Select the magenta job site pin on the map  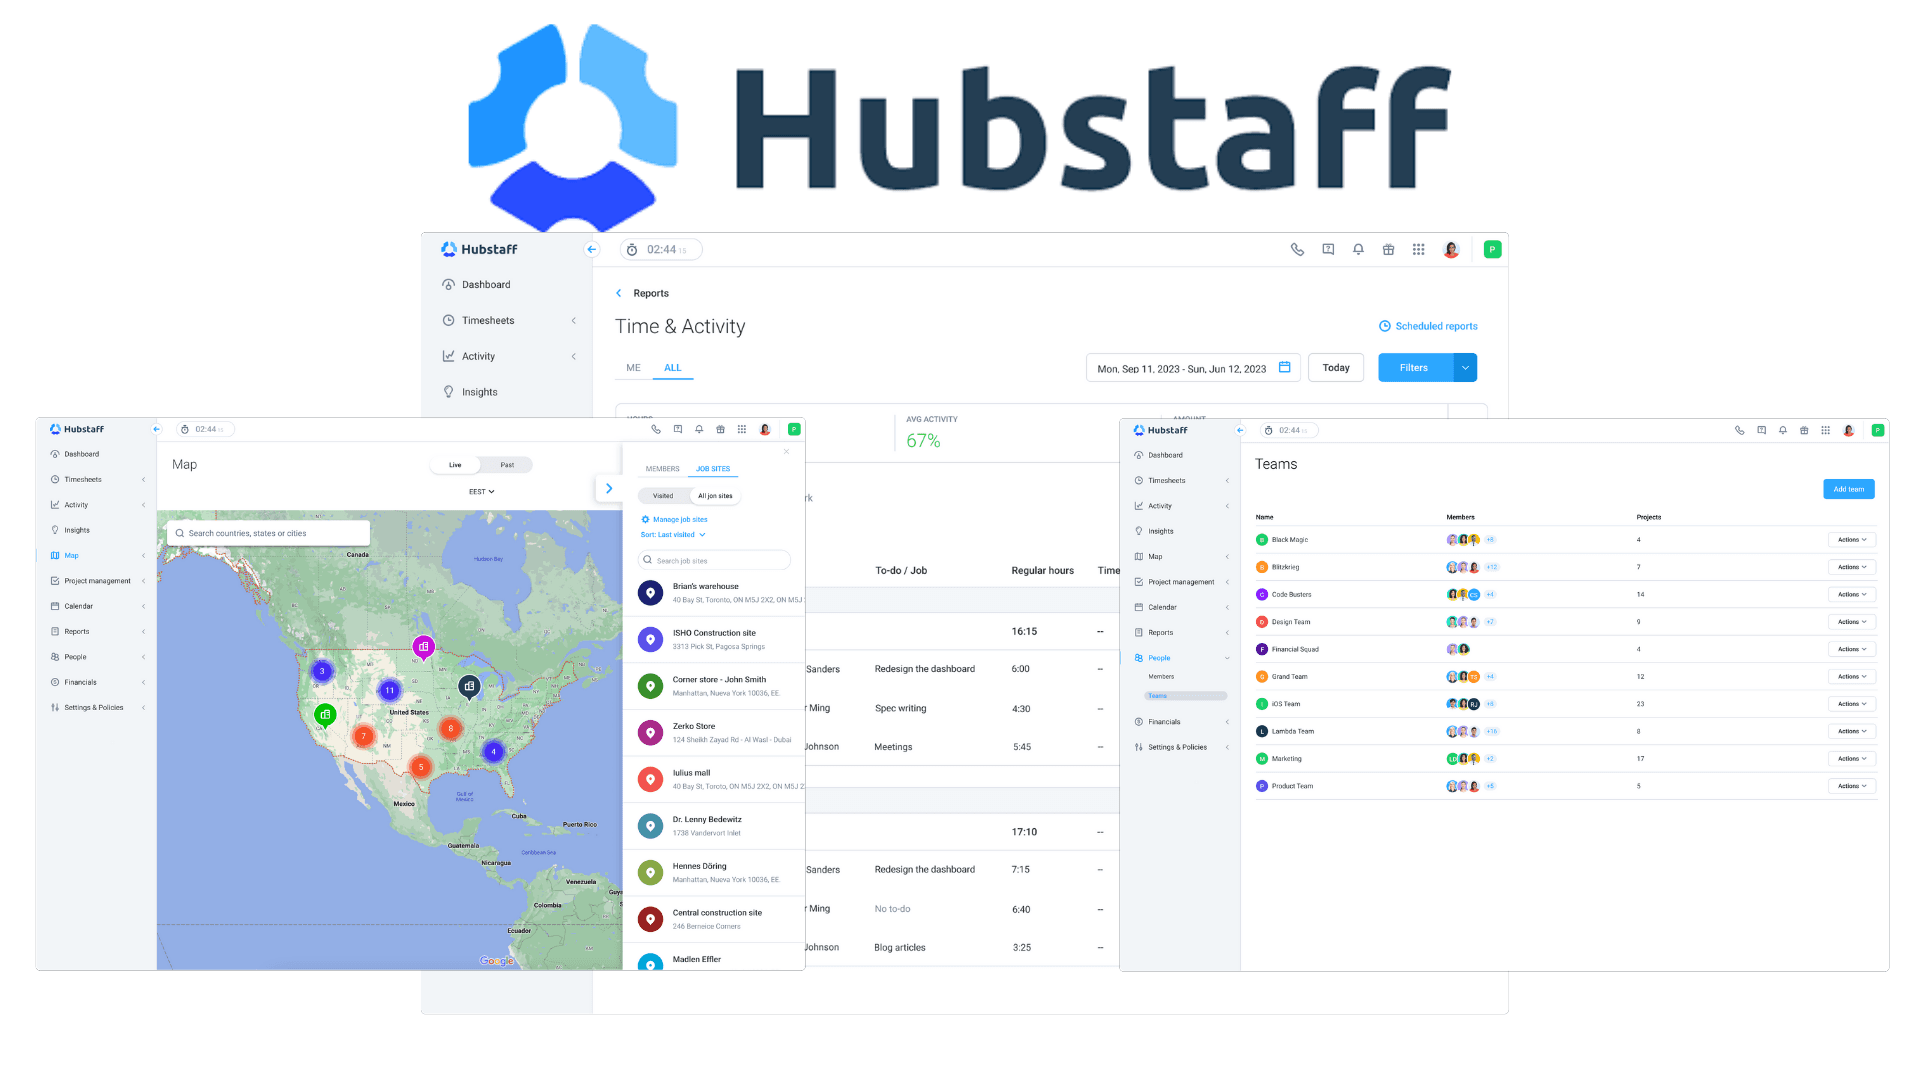pyautogui.click(x=424, y=647)
